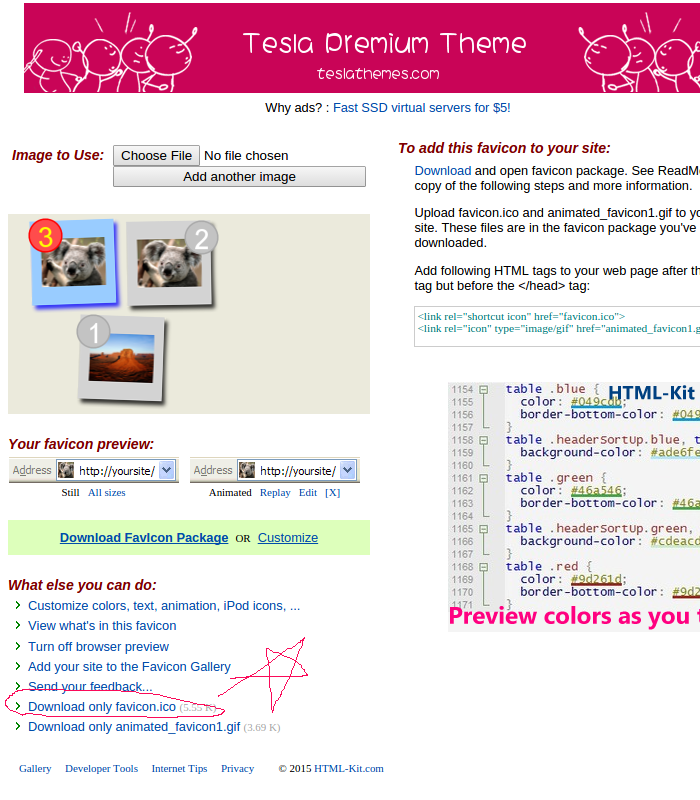The height and width of the screenshot is (800, 700).
Task: Open the Animated preview address dropdown
Action: pyautogui.click(x=348, y=470)
